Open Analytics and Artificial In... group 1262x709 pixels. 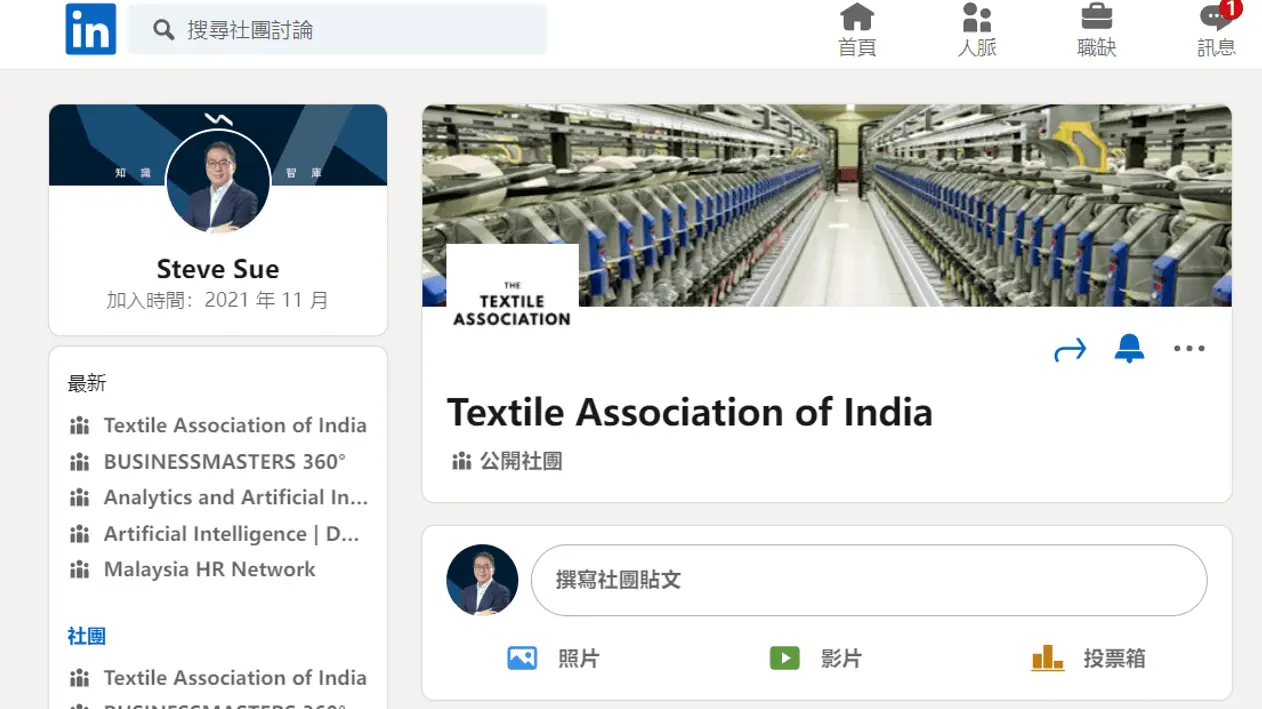tap(236, 497)
